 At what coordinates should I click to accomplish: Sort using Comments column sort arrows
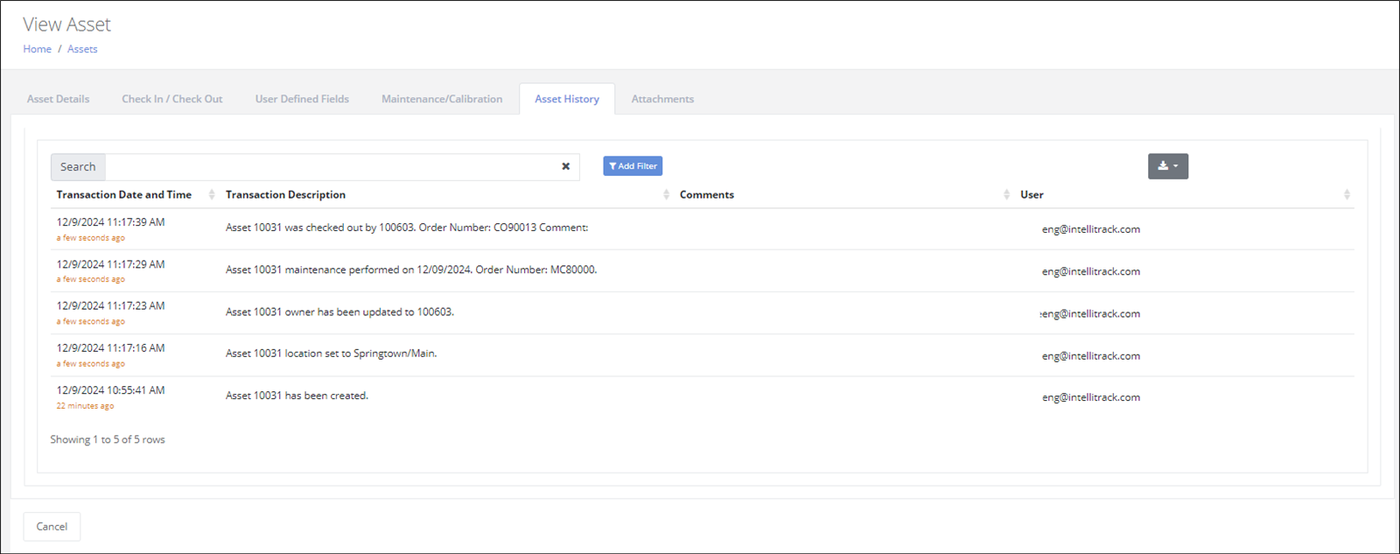1006,195
